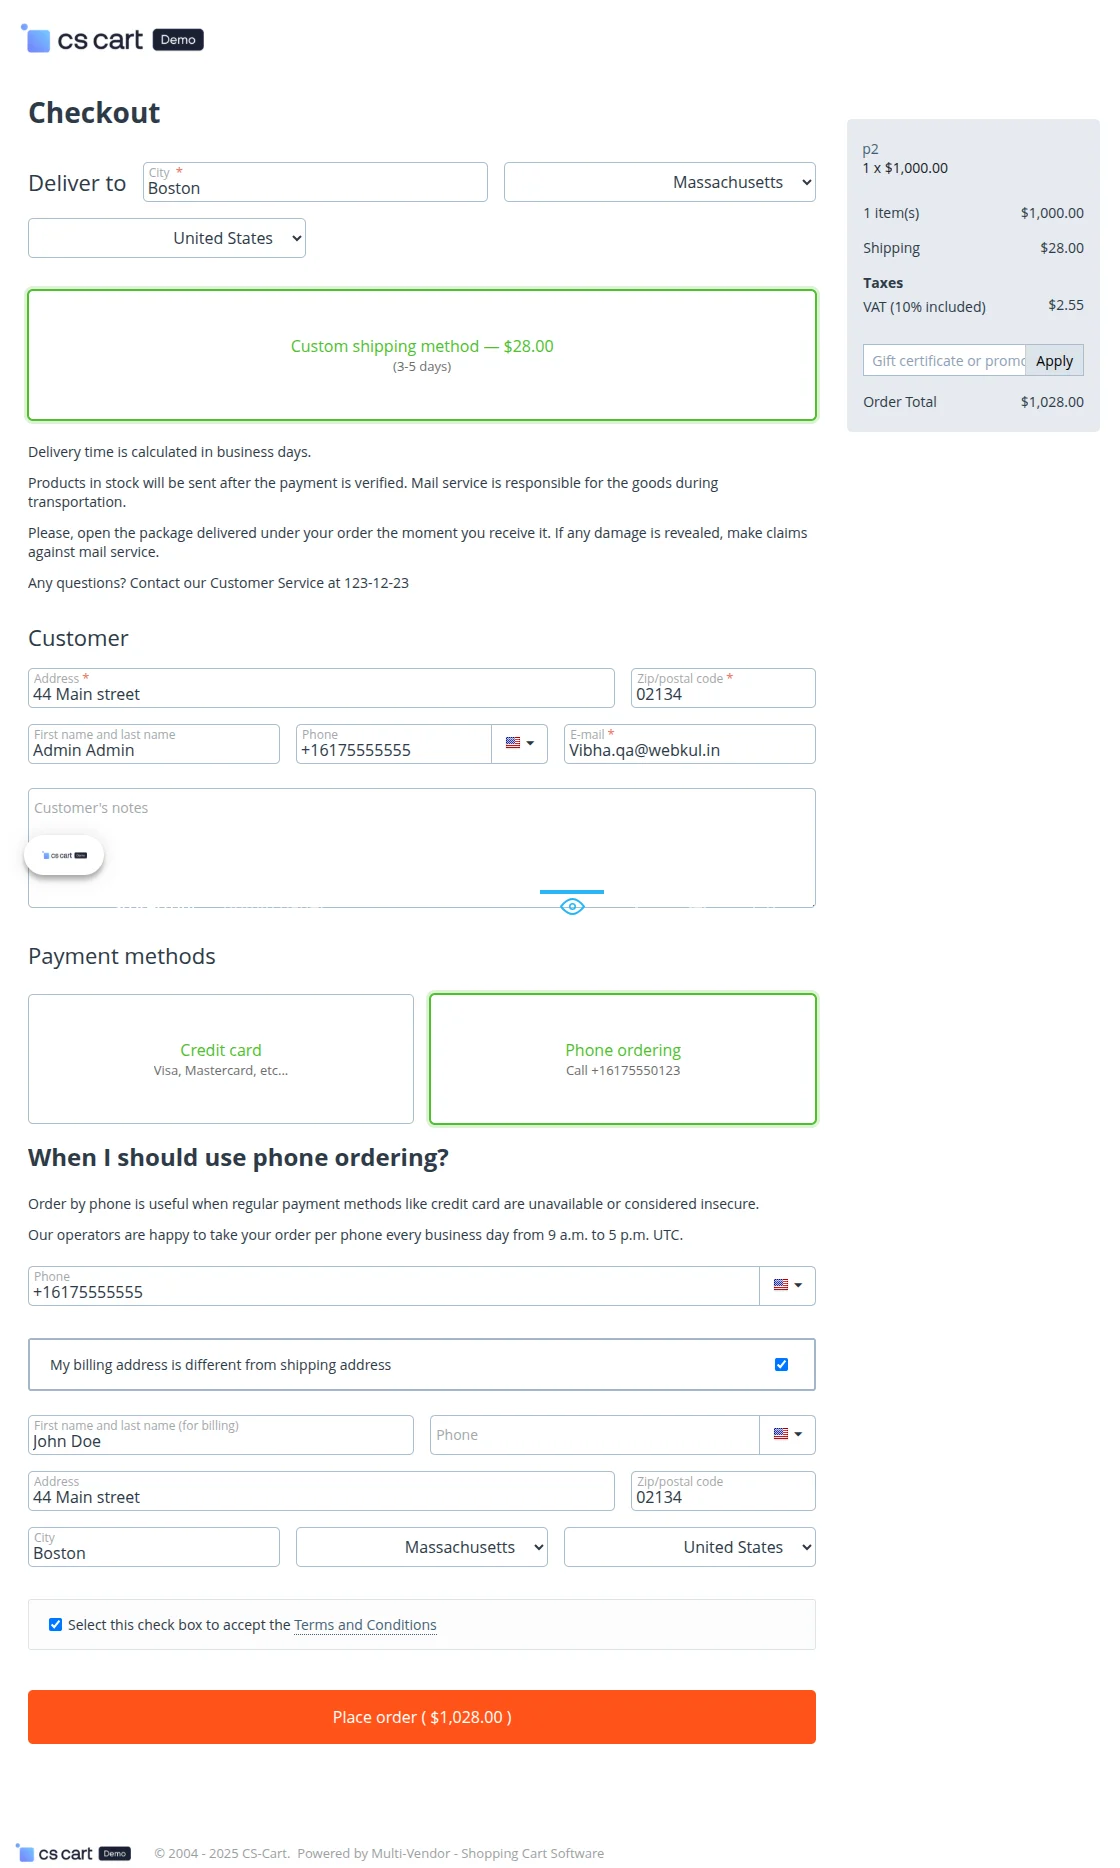Screen dimensions: 1120x1868
Task: Click the CS-Cart logo in header
Action: (x=111, y=40)
